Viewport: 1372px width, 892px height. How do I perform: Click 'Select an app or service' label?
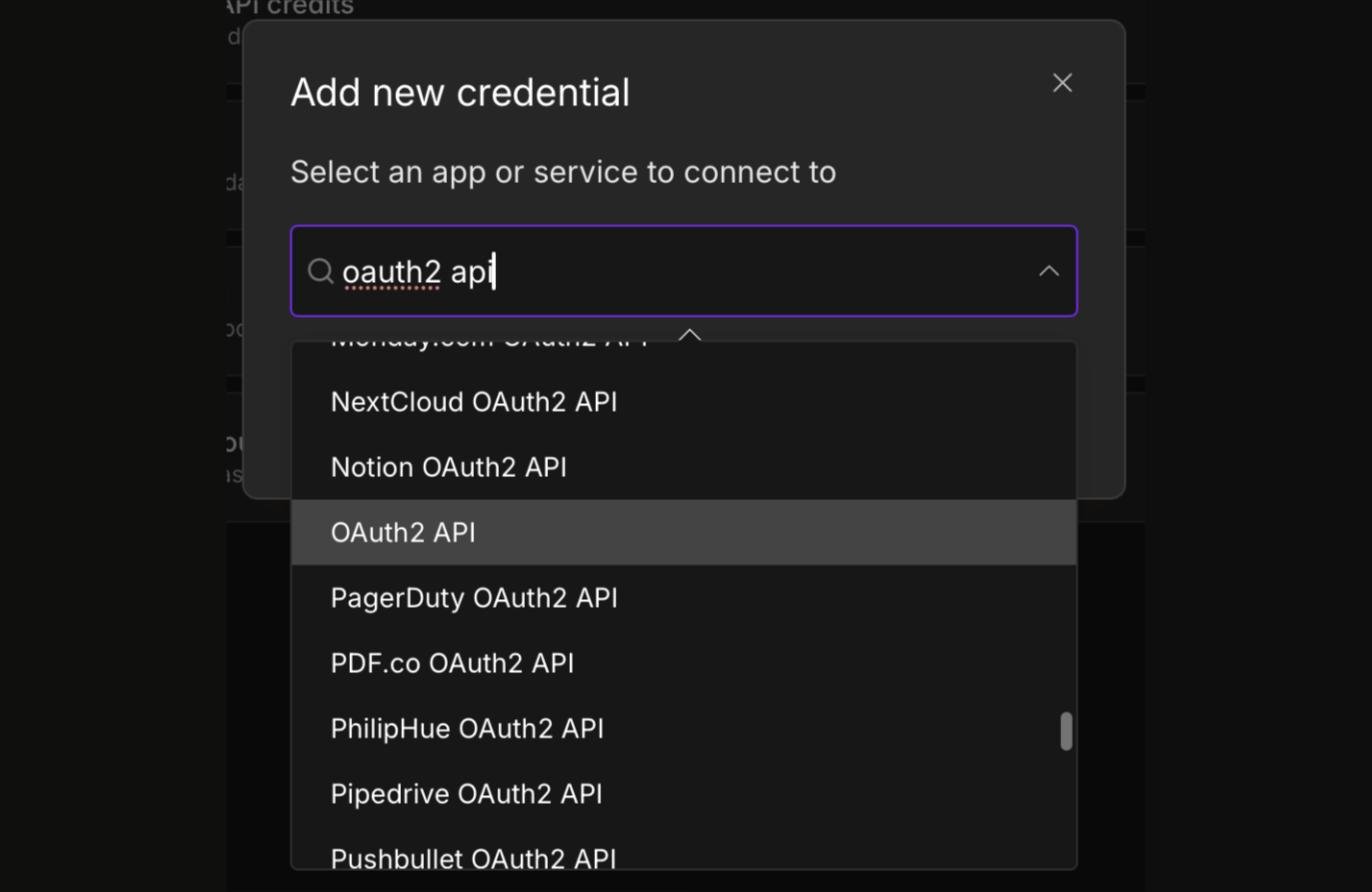pyautogui.click(x=563, y=172)
